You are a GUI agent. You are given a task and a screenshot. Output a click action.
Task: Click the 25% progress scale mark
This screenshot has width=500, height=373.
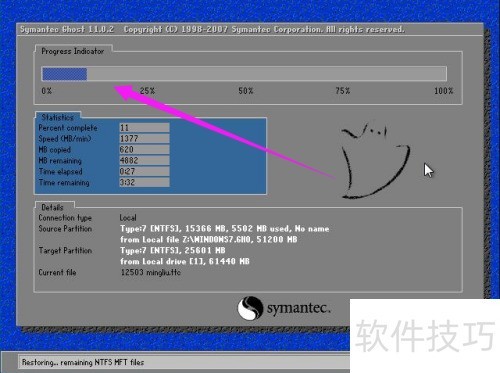pos(147,91)
